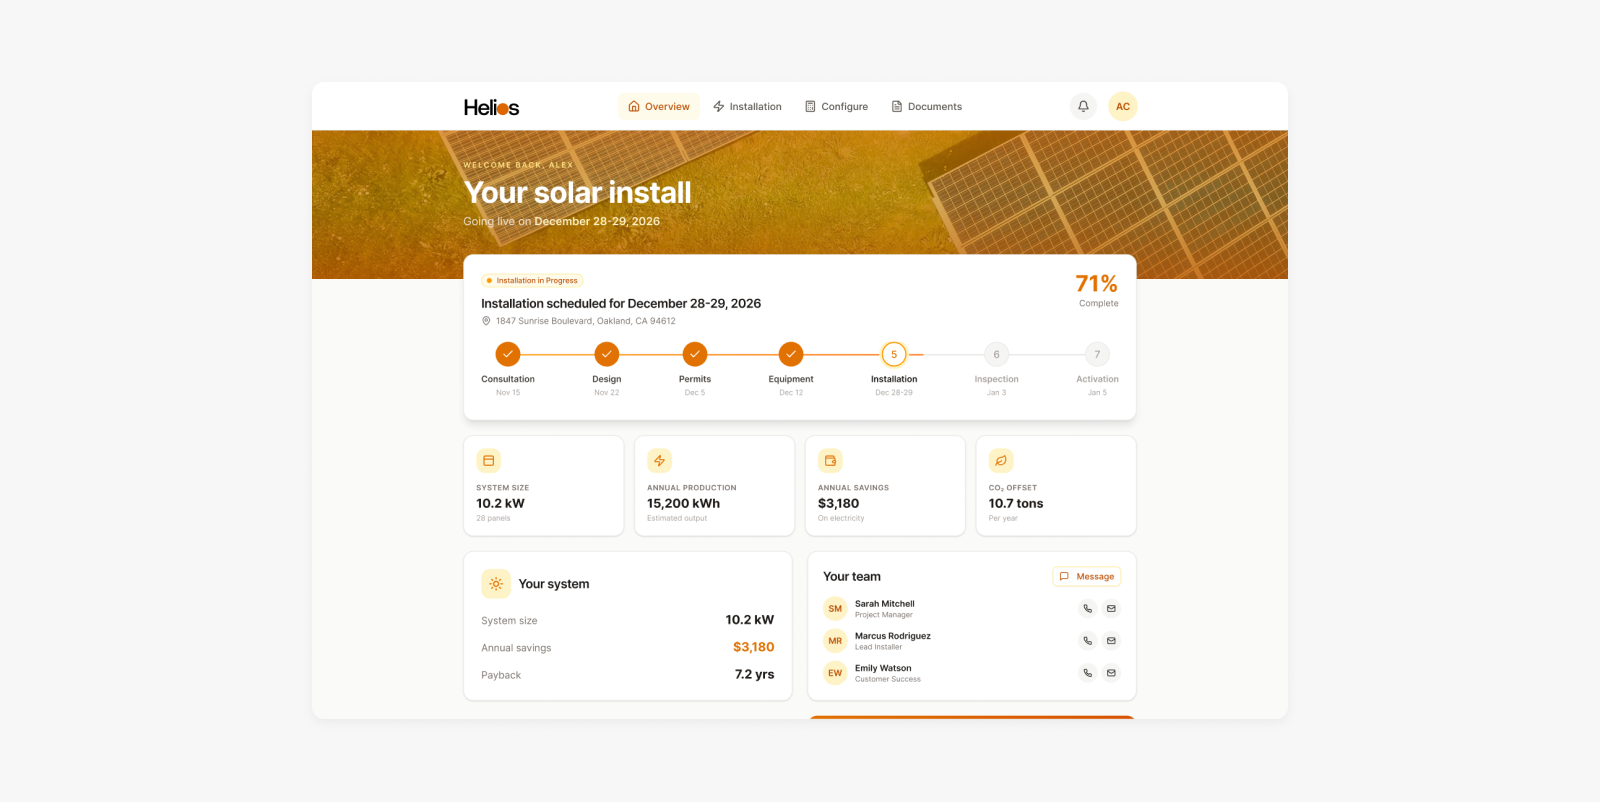Select the Permits step checkmark
1600x802 pixels.
[x=695, y=354]
